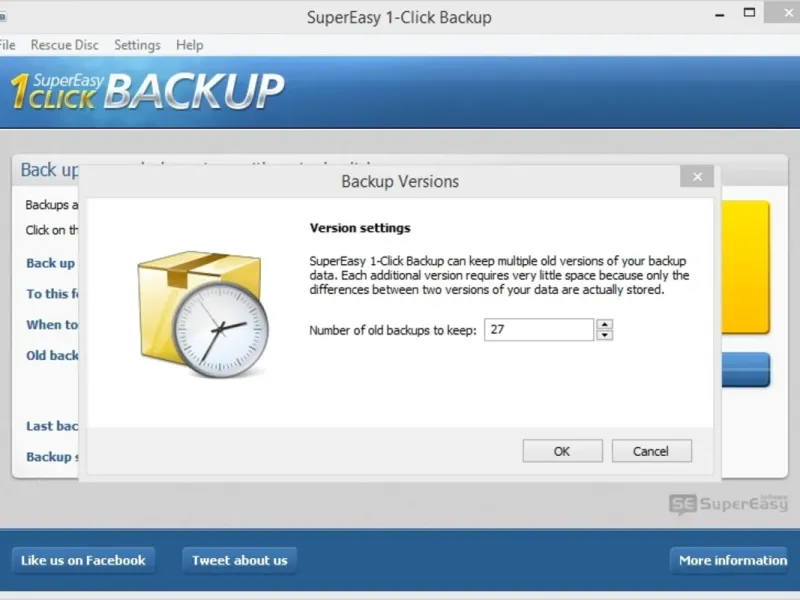Close the Backup Versions dialog
This screenshot has height=600, width=800.
click(696, 177)
